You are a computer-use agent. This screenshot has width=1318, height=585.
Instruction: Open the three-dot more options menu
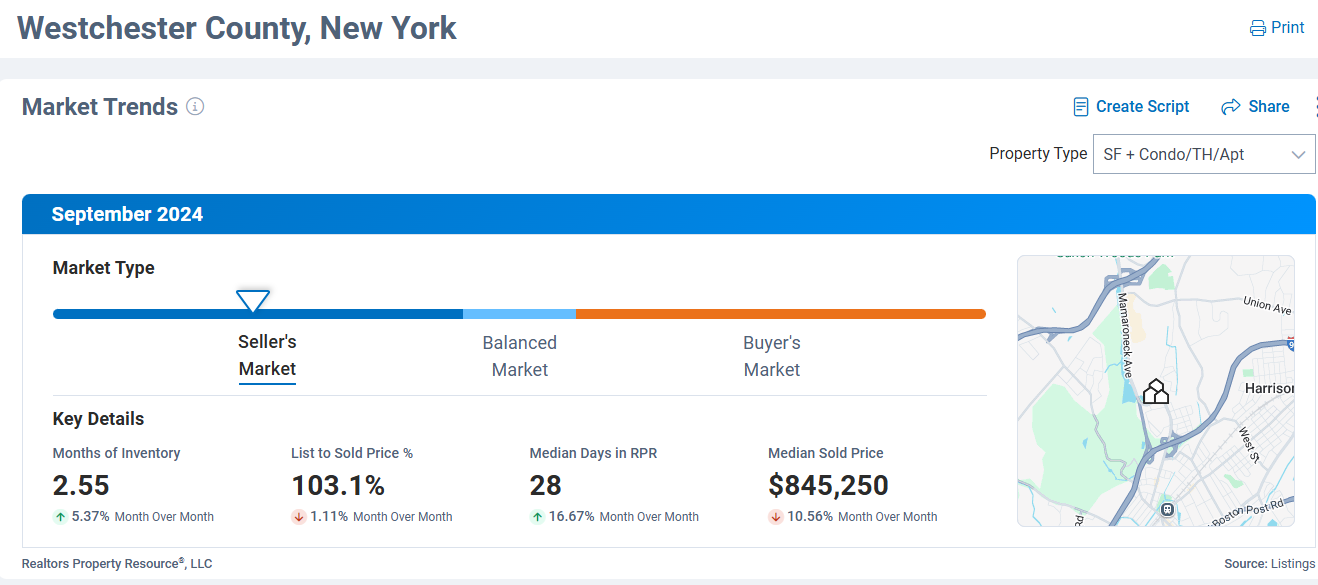(1314, 107)
